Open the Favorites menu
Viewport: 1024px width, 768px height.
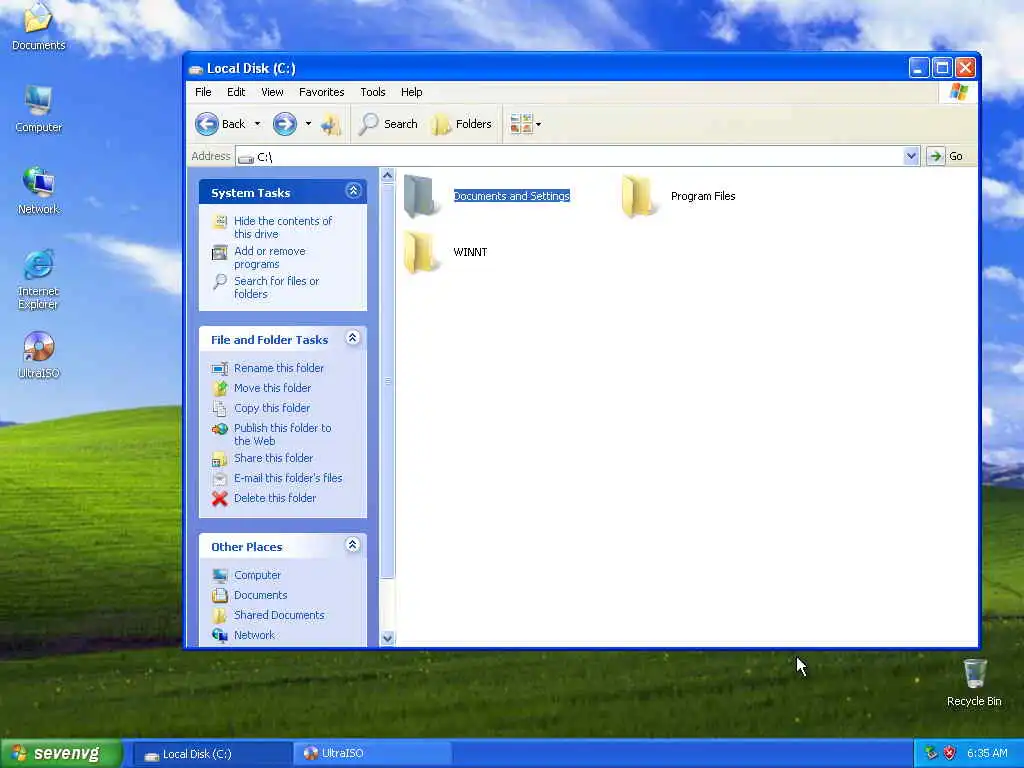click(321, 92)
